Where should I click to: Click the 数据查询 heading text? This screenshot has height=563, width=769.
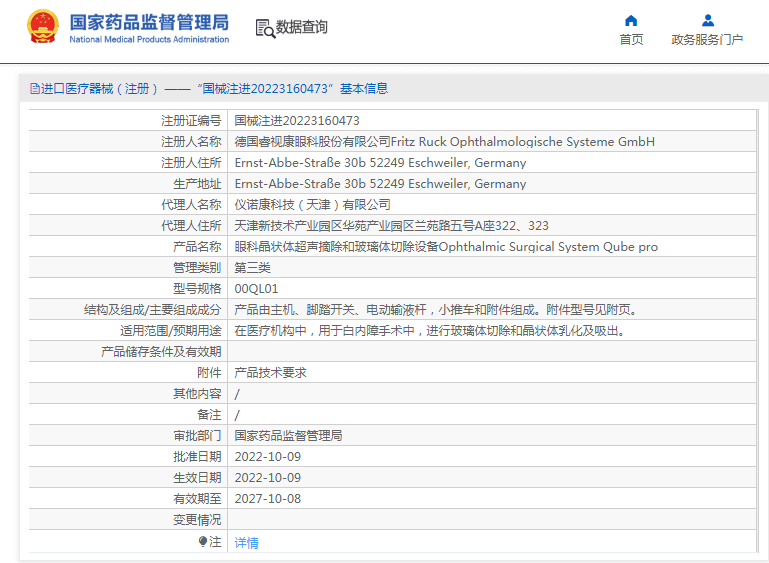(x=302, y=27)
